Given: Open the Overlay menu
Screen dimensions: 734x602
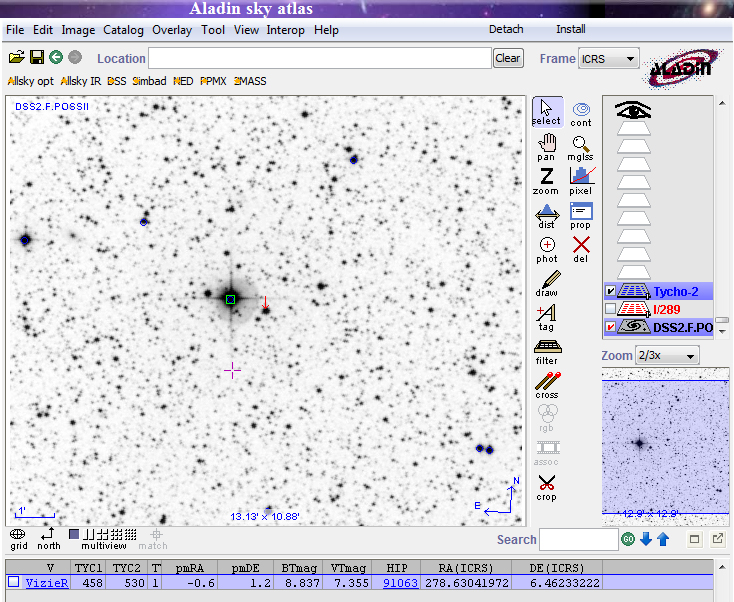Looking at the screenshot, I should pos(172,30).
